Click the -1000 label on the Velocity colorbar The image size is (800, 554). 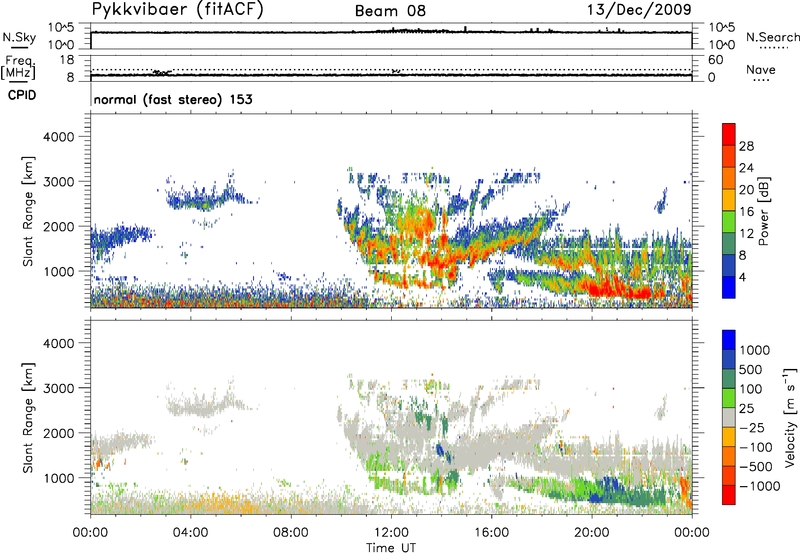click(x=759, y=486)
